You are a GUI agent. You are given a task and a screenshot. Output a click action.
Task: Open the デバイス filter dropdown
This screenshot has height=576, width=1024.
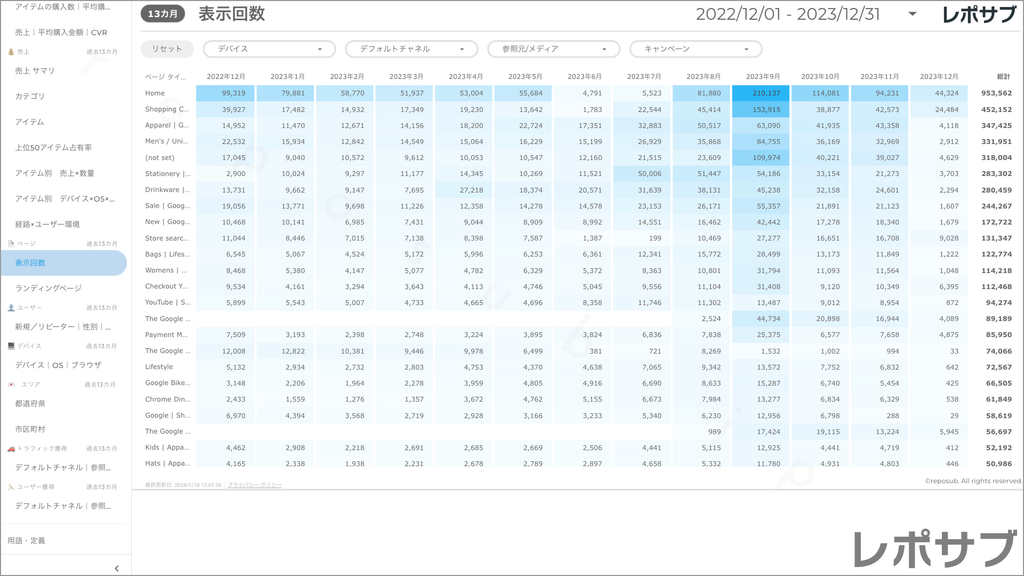tap(269, 49)
